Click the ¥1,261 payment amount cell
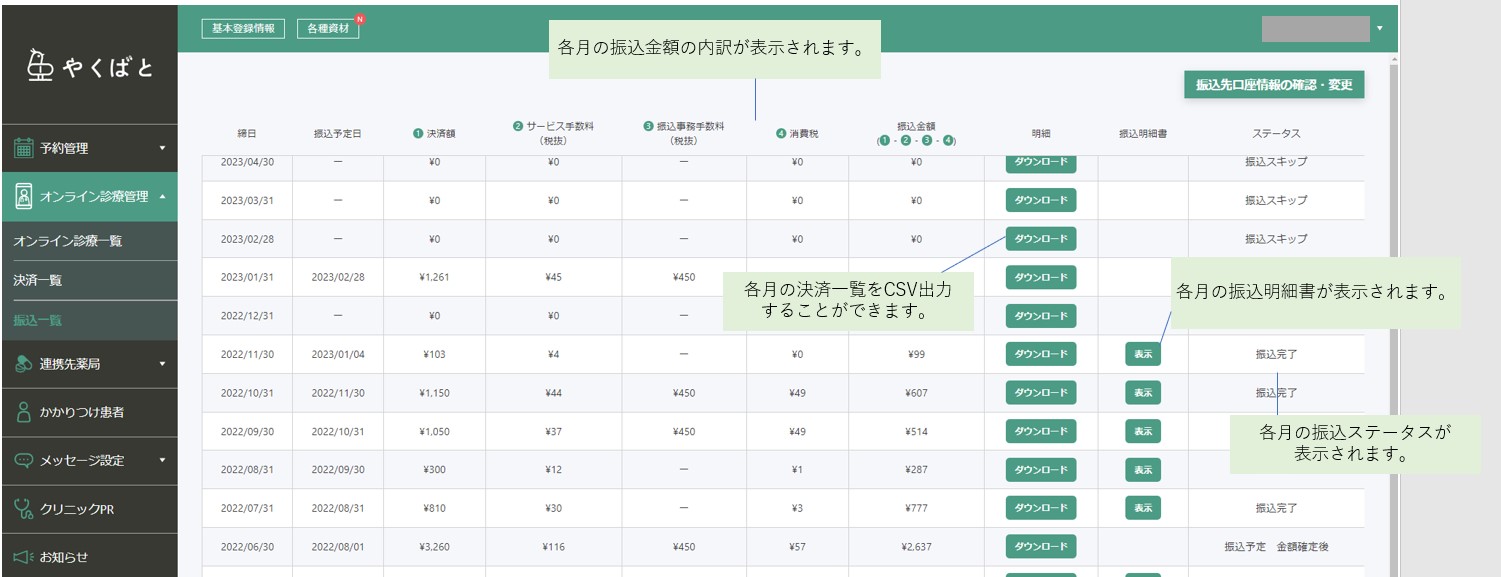Screen dimensions: 1501x577 point(434,277)
